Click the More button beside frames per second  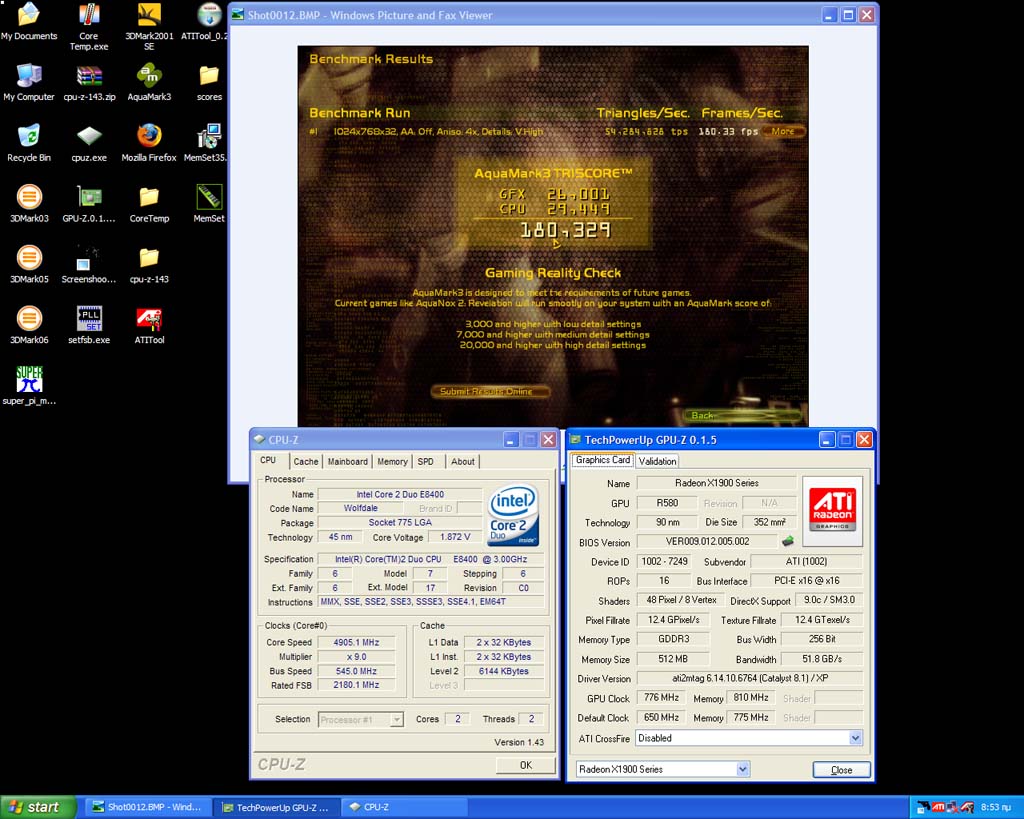782,131
